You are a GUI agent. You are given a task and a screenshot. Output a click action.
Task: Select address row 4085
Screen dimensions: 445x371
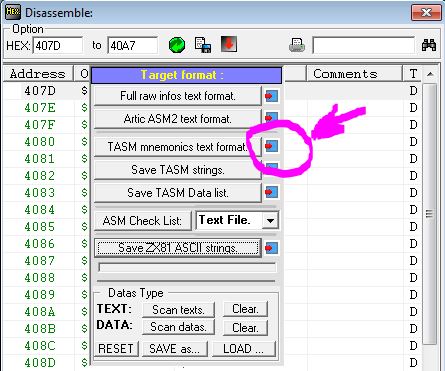pyautogui.click(x=40, y=227)
